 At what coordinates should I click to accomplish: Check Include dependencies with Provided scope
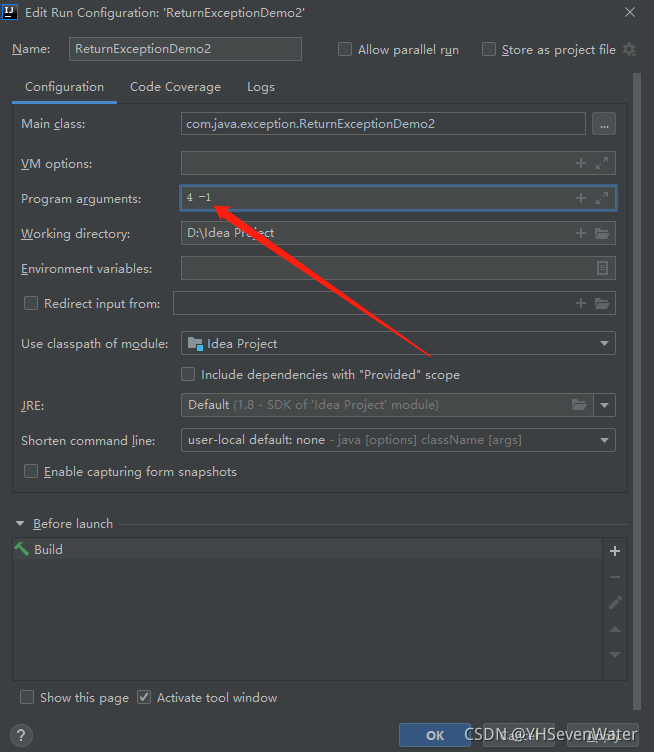tap(188, 374)
